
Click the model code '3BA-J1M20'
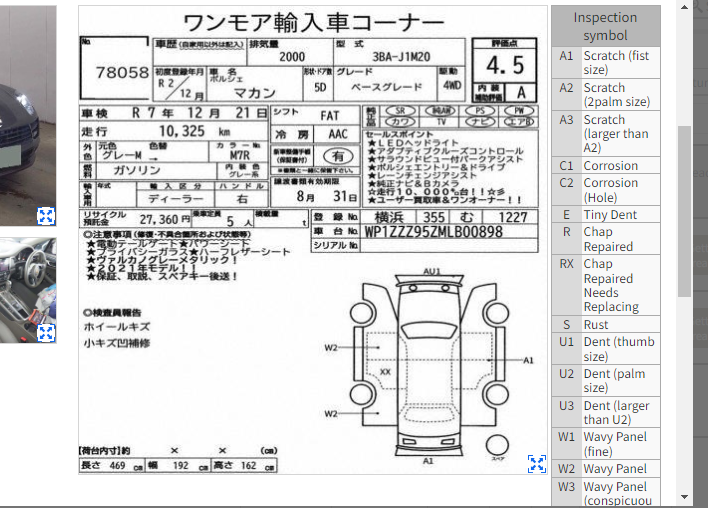[x=401, y=57]
